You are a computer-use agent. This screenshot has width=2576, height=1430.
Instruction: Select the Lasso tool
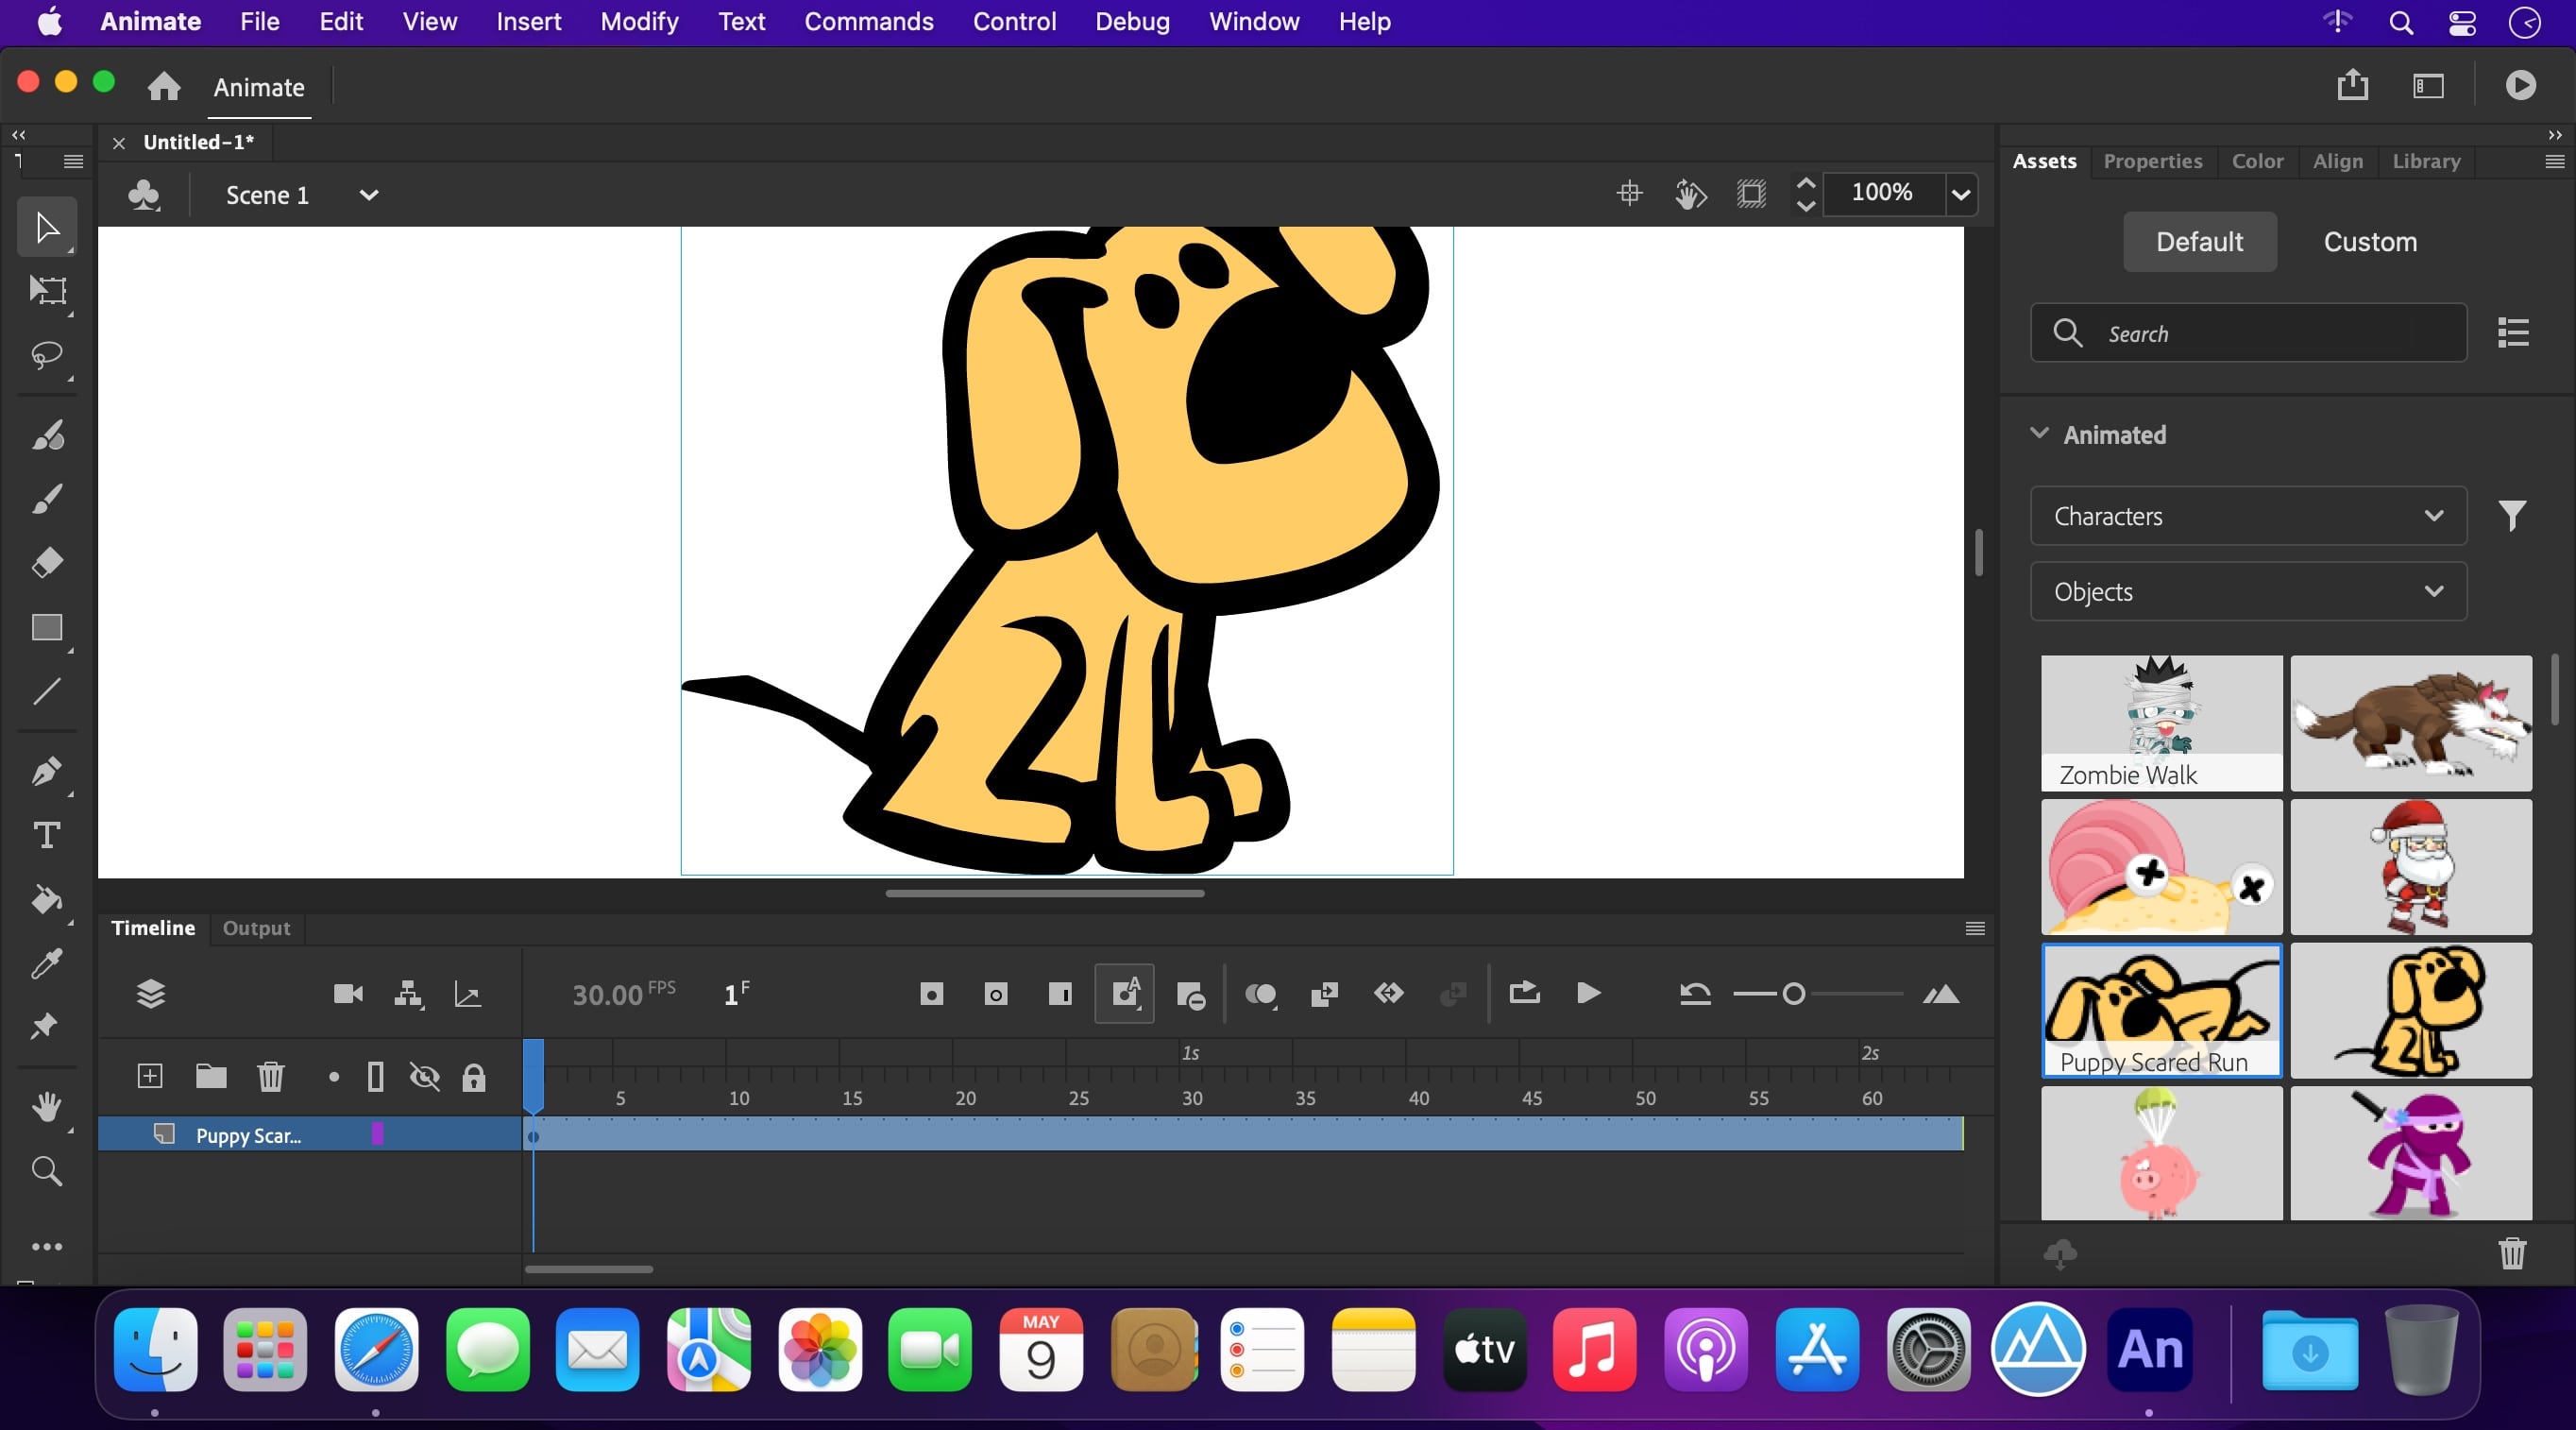(47, 356)
